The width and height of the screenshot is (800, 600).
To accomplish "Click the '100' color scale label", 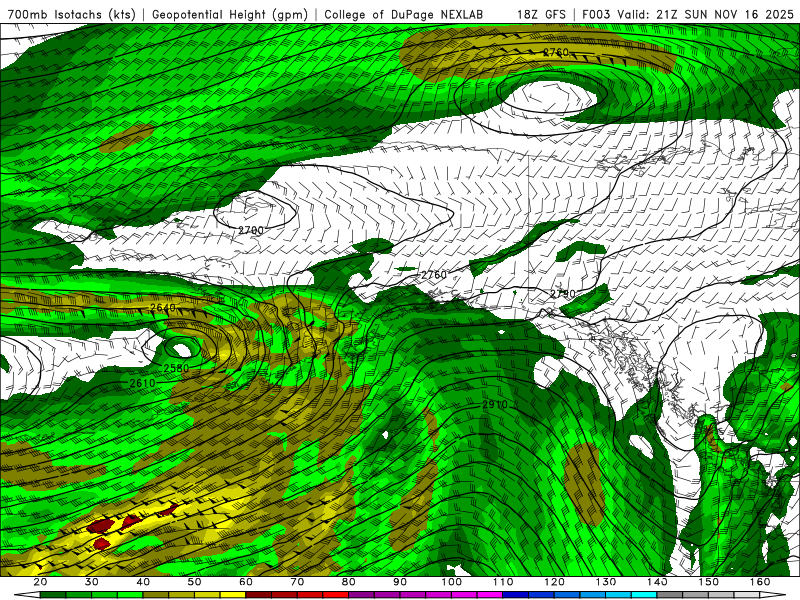I will coord(452,582).
